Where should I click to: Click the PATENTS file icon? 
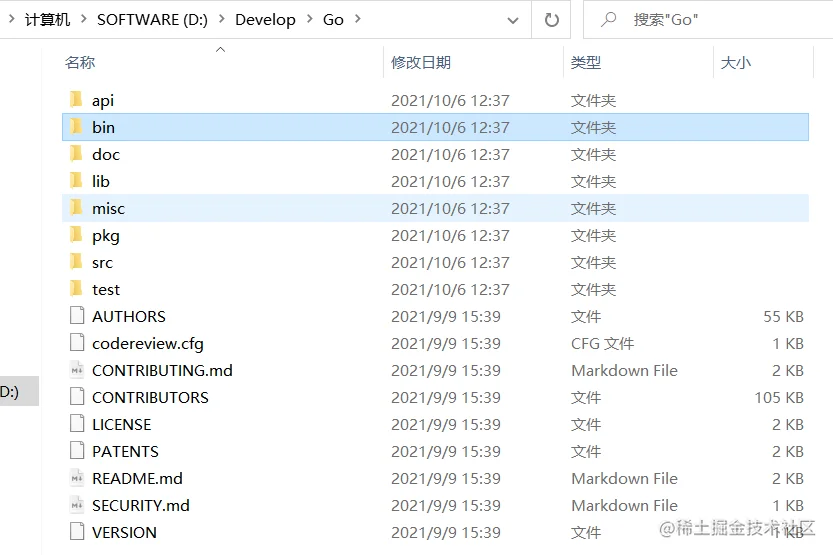[x=77, y=450]
